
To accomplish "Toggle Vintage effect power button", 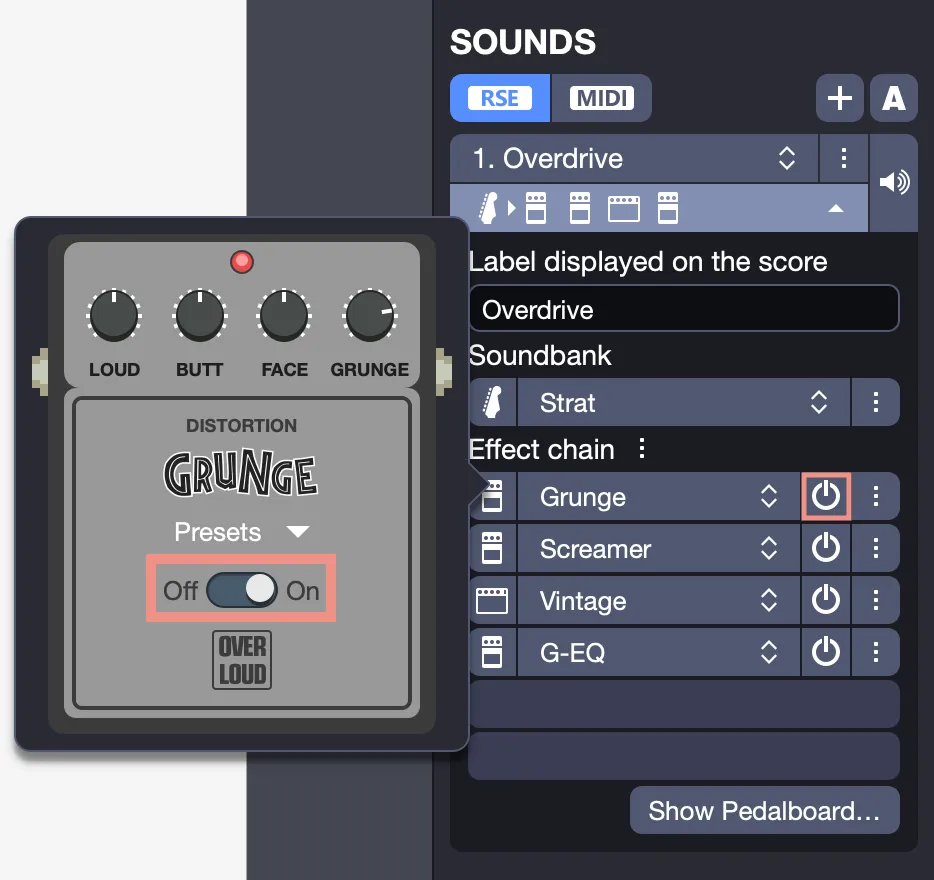I will 826,600.
